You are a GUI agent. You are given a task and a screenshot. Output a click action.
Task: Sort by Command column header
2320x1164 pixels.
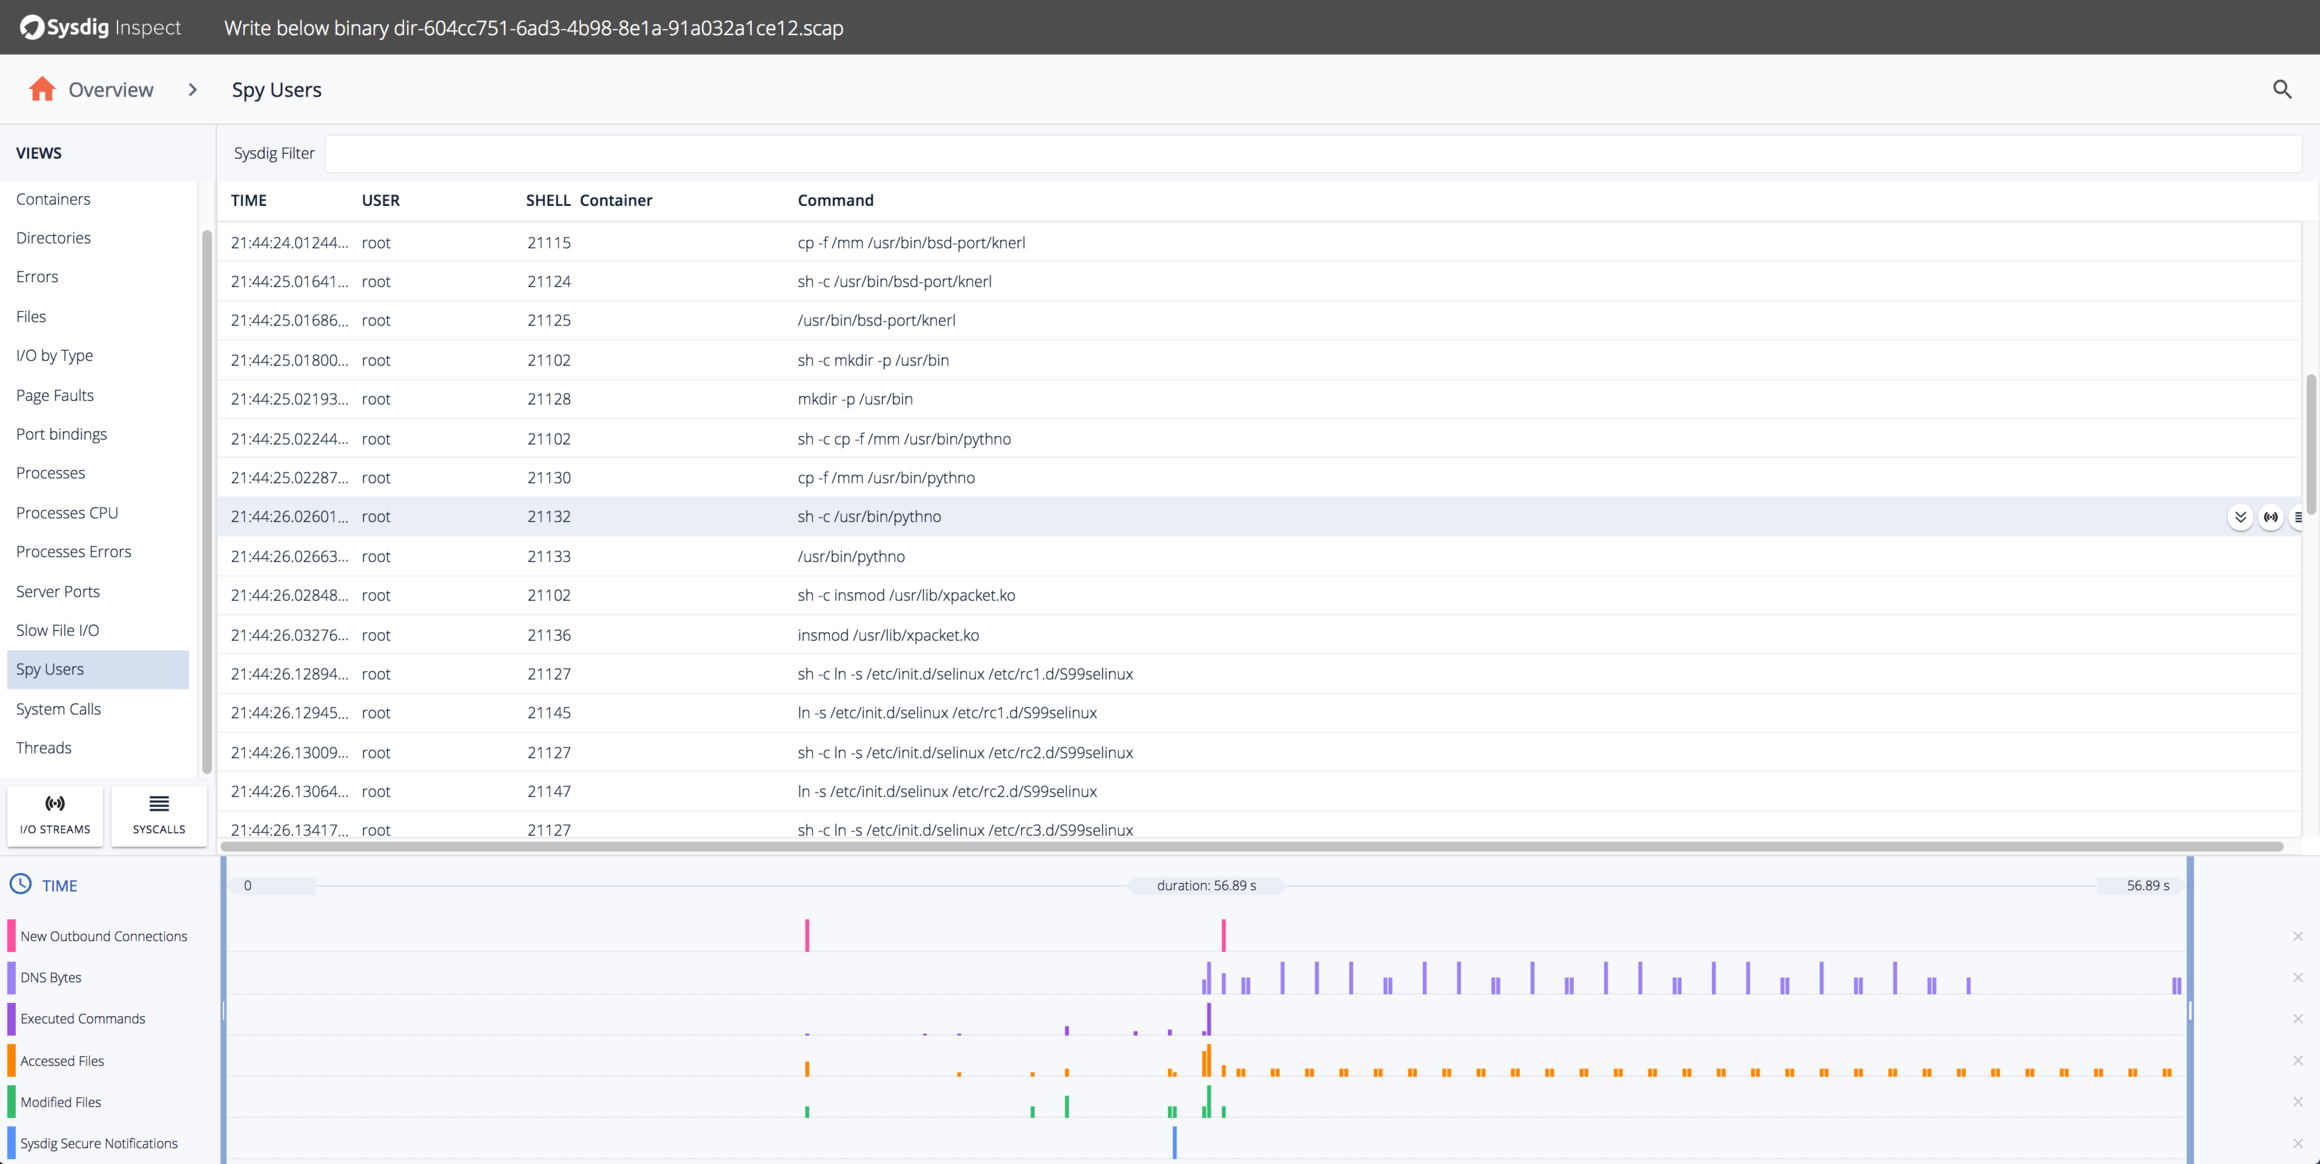(x=836, y=200)
